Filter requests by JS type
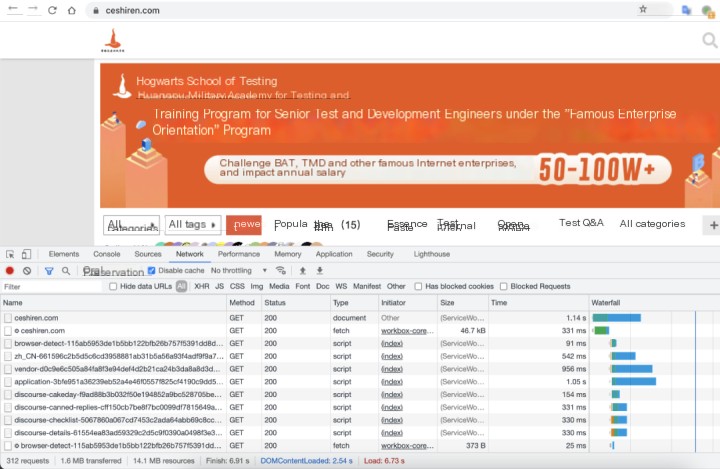The height and width of the screenshot is (469, 720). 219,286
